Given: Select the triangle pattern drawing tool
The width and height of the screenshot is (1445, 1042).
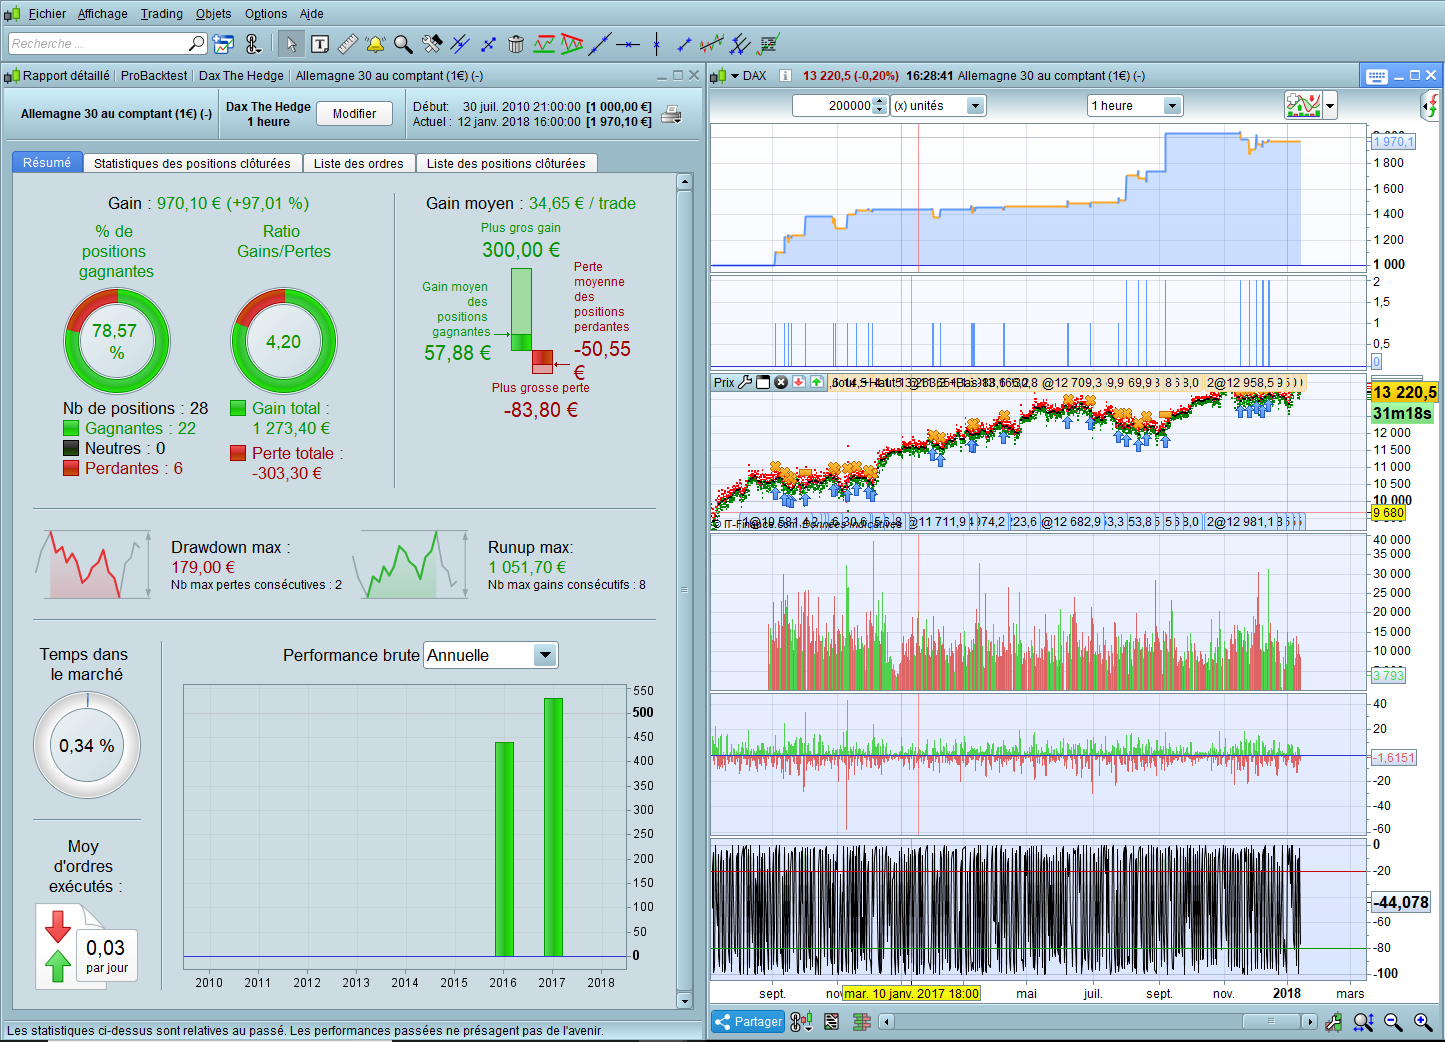Looking at the screenshot, I should click(x=572, y=44).
